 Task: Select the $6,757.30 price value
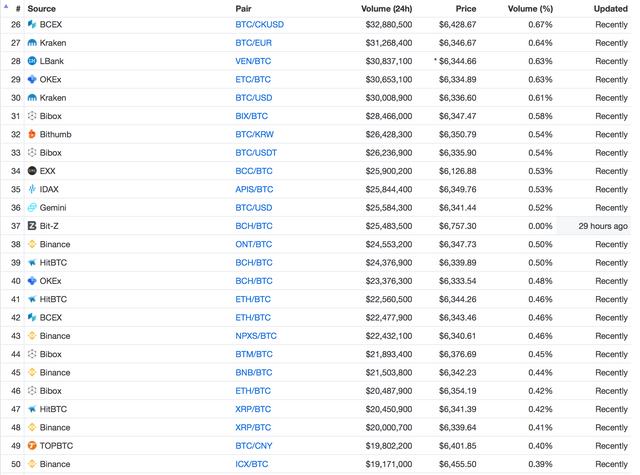[x=458, y=226]
